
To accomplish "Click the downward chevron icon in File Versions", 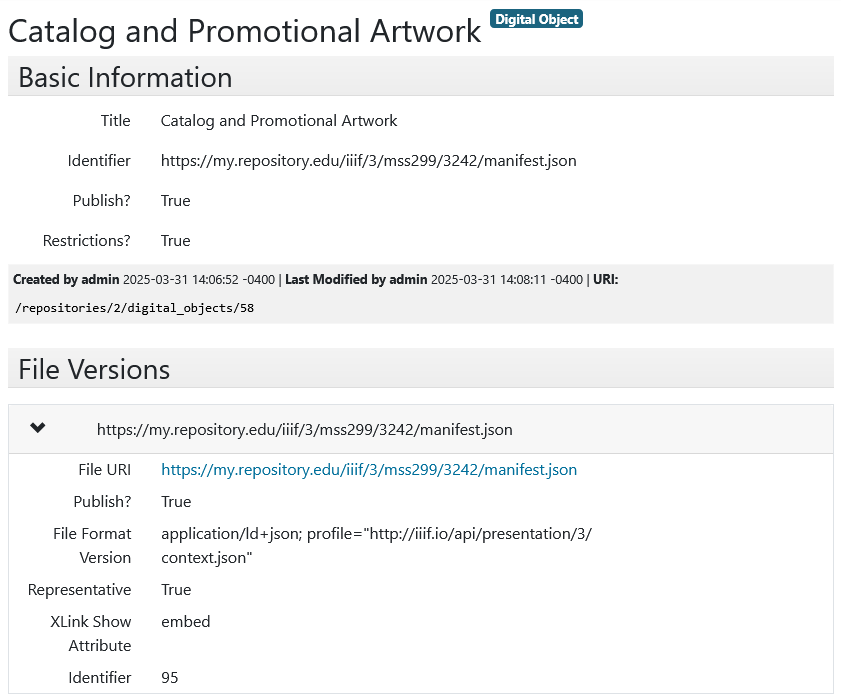I will 37,427.
